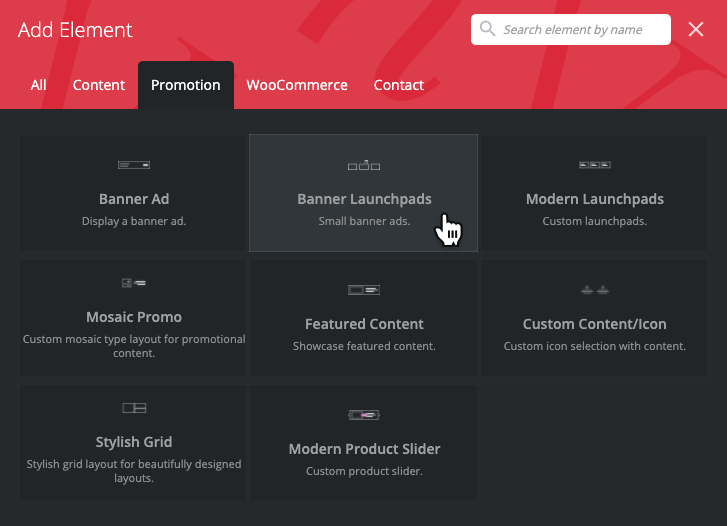The width and height of the screenshot is (727, 526).
Task: Click the Banner Ad element icon
Action: (133, 164)
